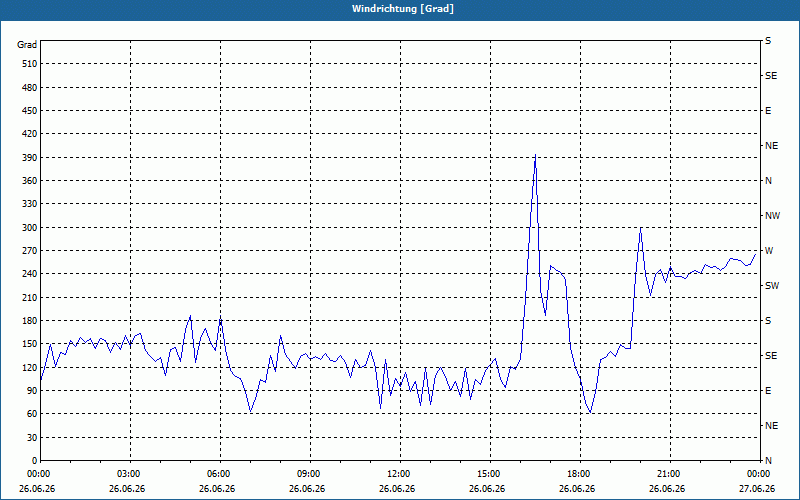
Task: Pick the 420 y-axis tick label
Action: 30,134
